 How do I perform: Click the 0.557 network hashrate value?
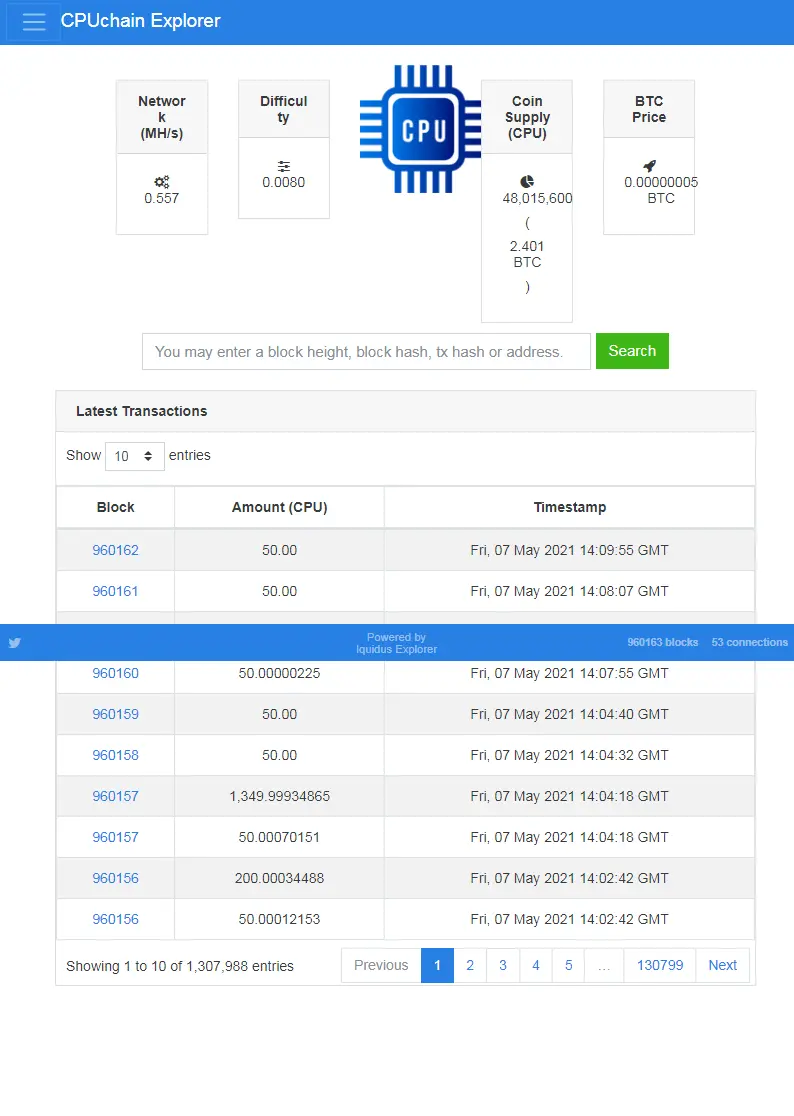tap(162, 199)
